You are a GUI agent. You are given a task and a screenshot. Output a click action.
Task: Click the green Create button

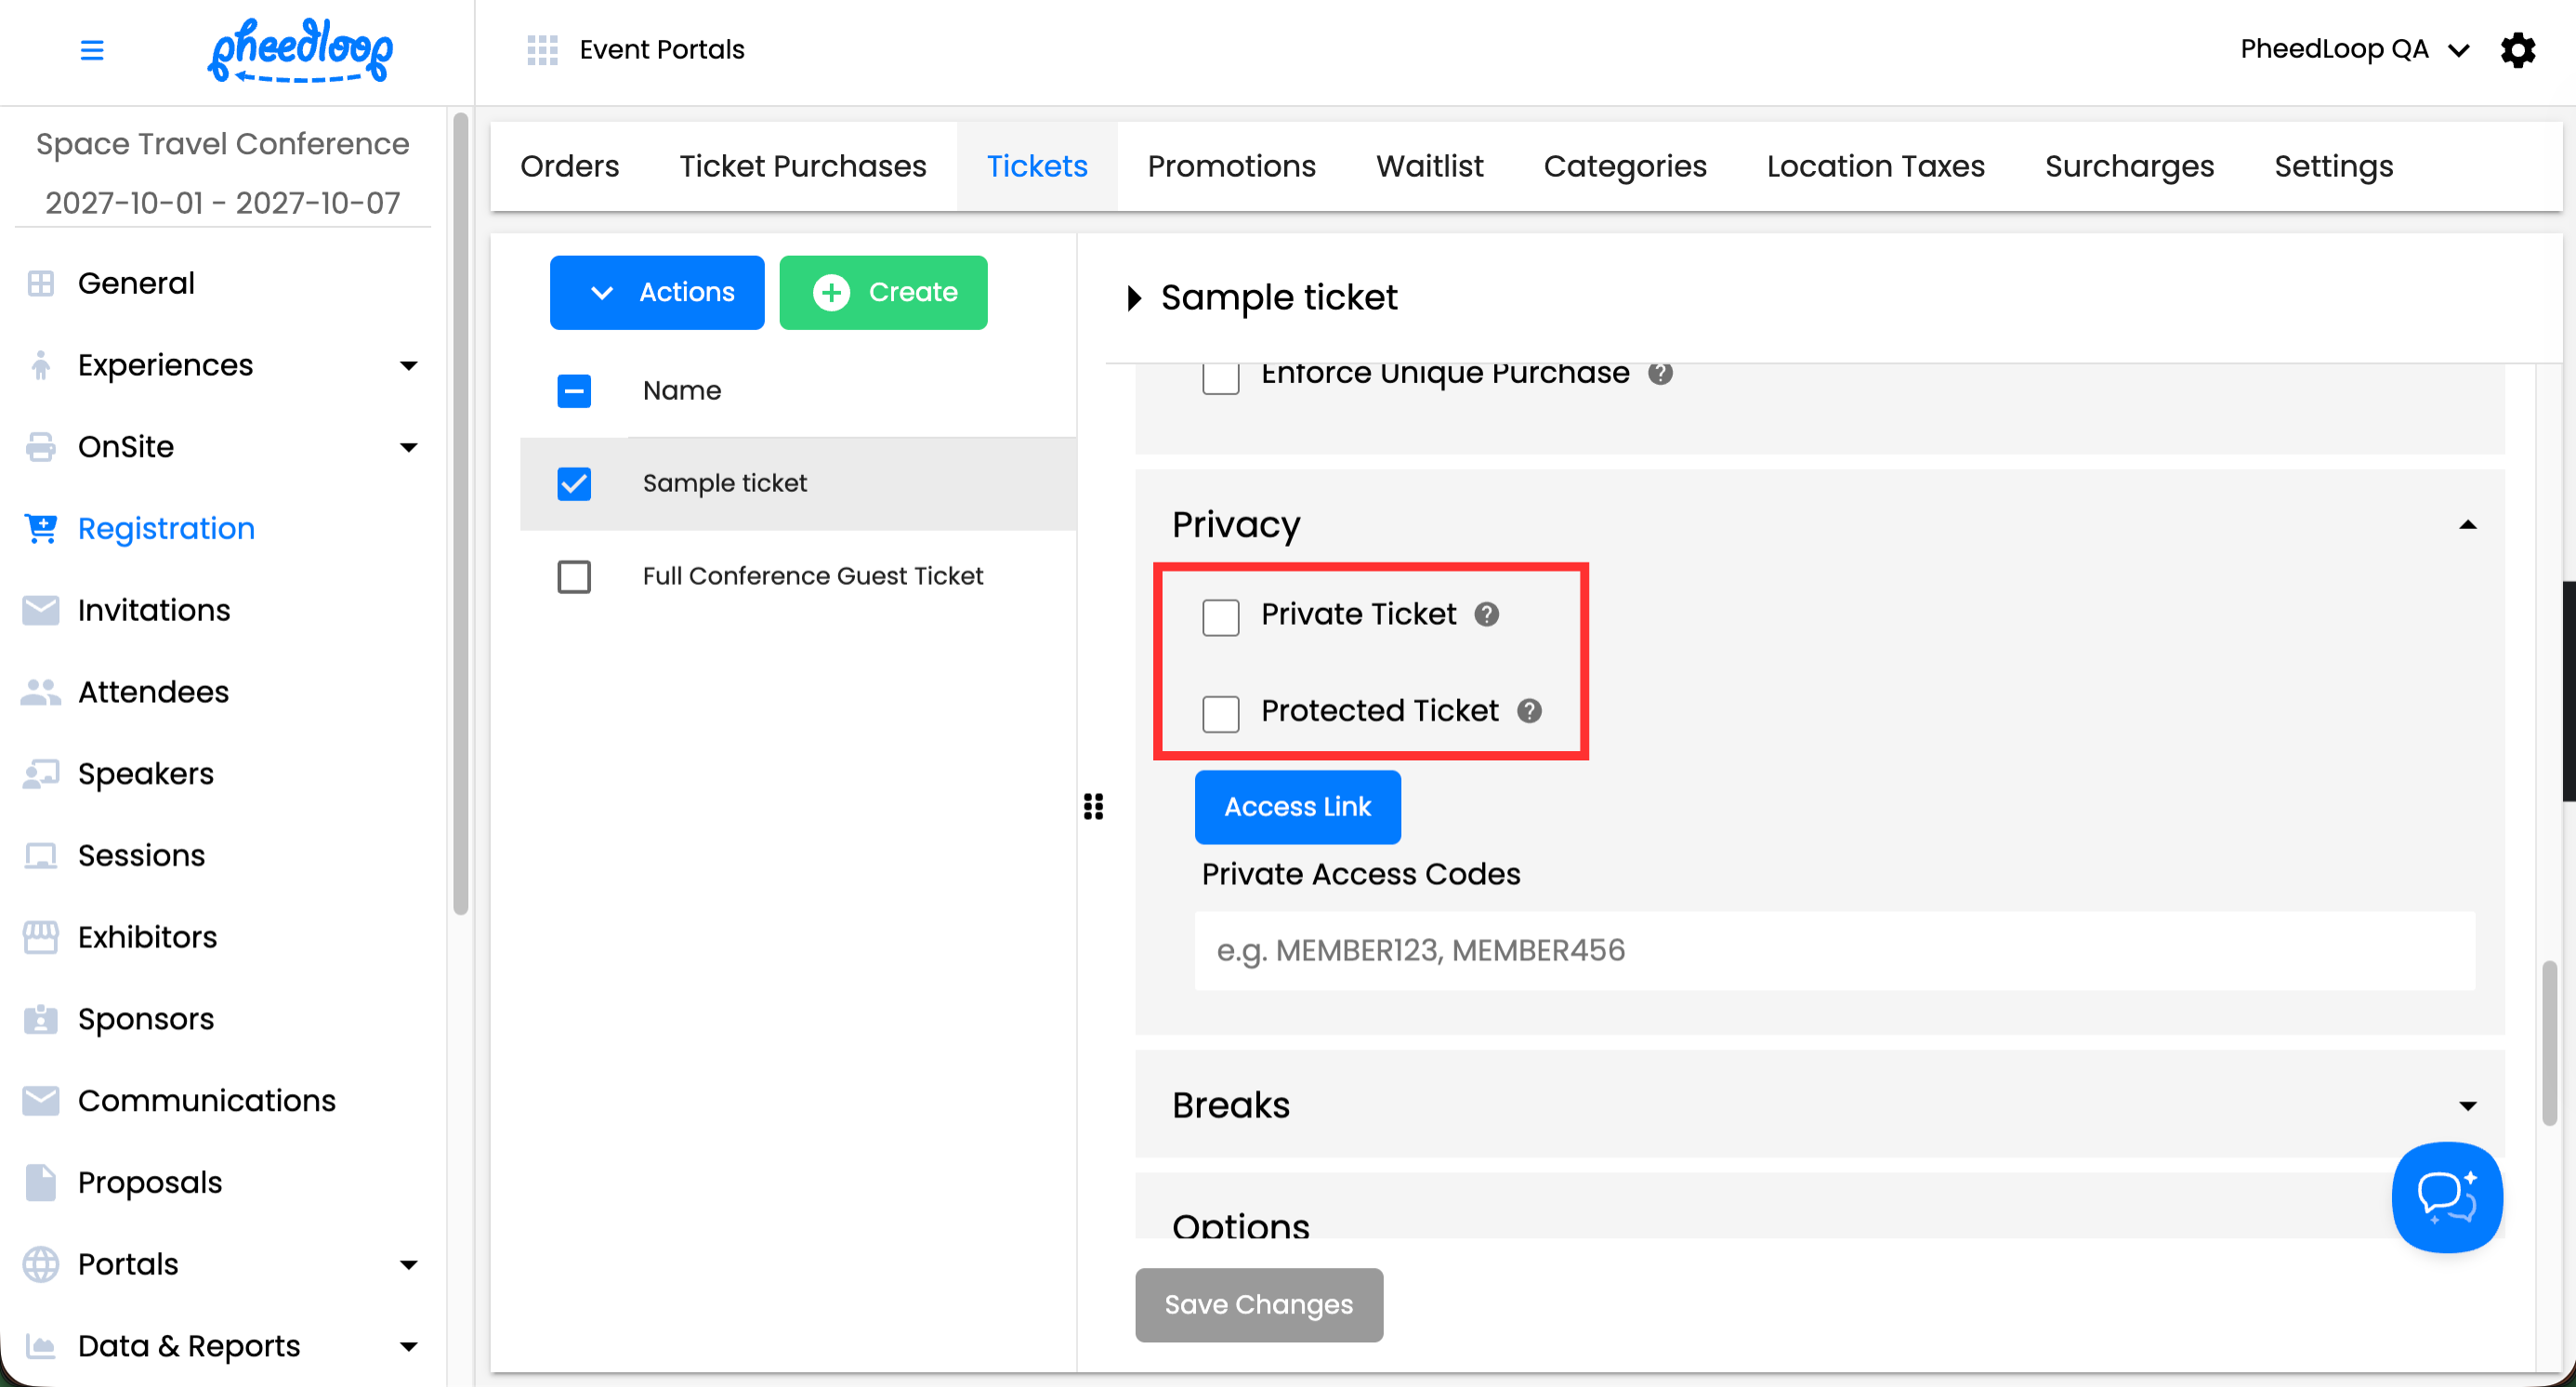click(x=883, y=292)
